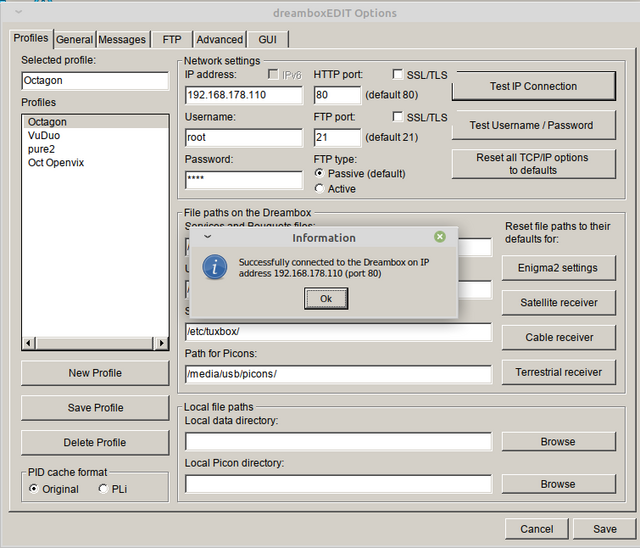Viewport: 640px width, 548px height.
Task: Save the Options dialog settings
Action: [604, 529]
